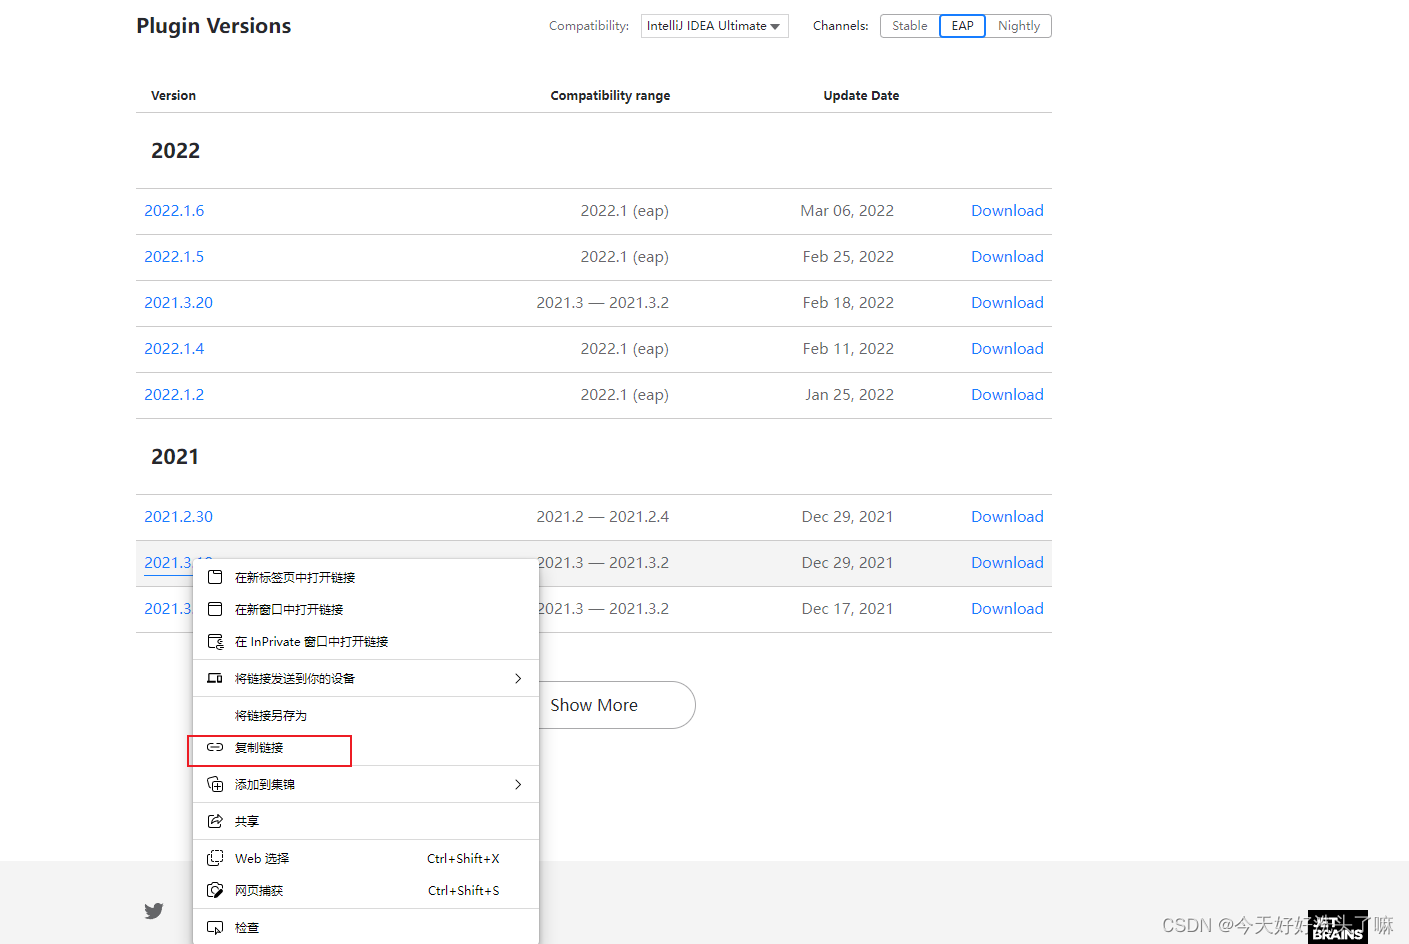Open version 2022.1.6 link
This screenshot has width=1409, height=944.
point(174,210)
